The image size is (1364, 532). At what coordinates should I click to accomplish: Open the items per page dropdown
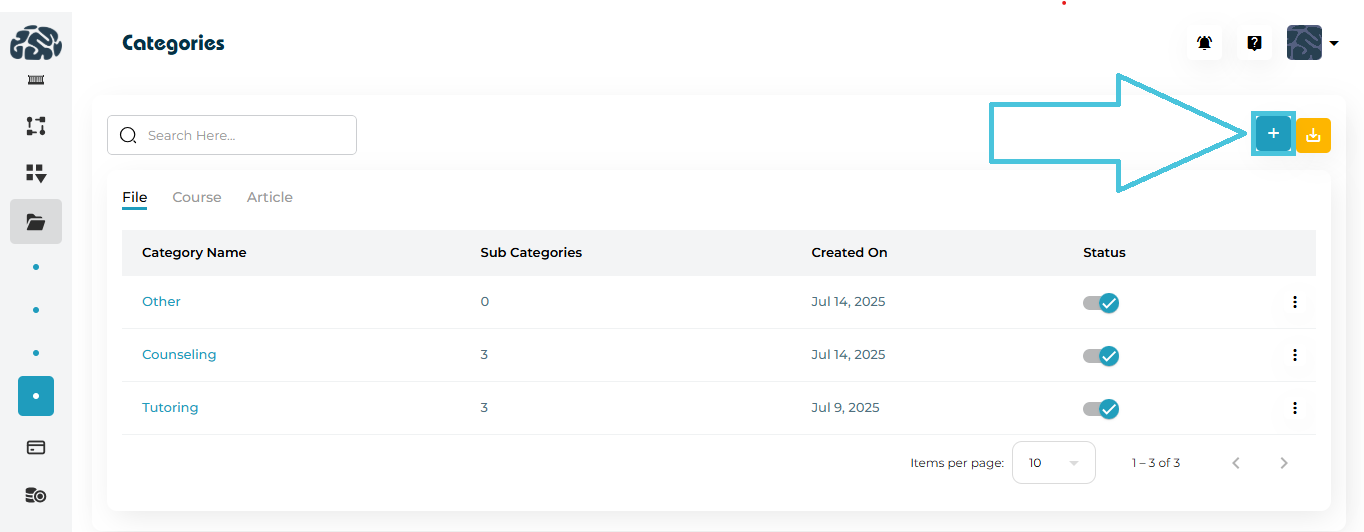(1053, 463)
